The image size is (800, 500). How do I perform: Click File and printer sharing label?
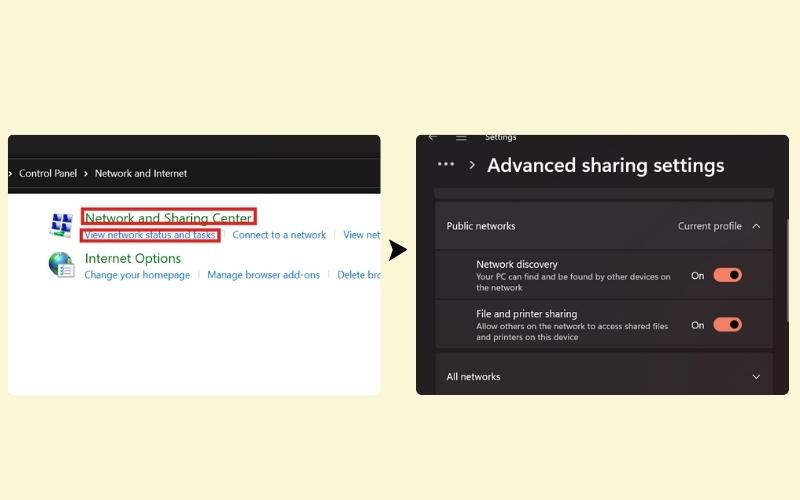(527, 314)
